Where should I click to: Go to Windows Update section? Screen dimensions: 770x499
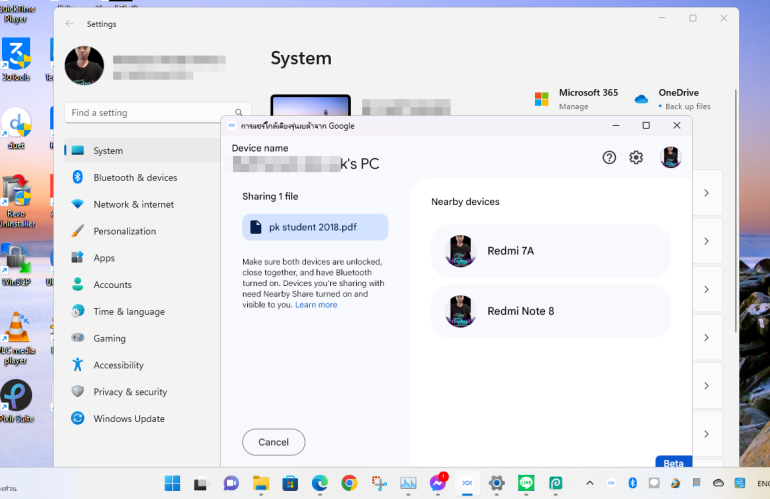(x=129, y=419)
